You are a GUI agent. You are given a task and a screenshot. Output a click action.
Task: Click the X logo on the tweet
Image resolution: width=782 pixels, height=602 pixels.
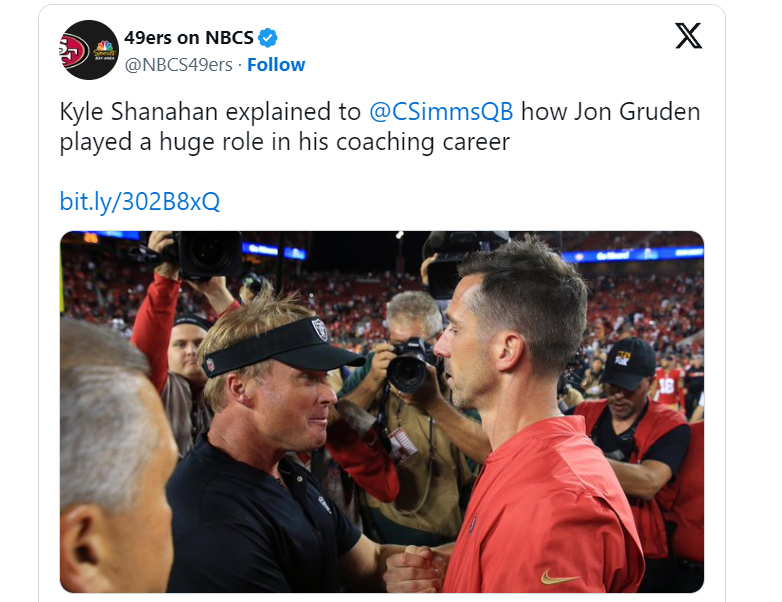(688, 35)
